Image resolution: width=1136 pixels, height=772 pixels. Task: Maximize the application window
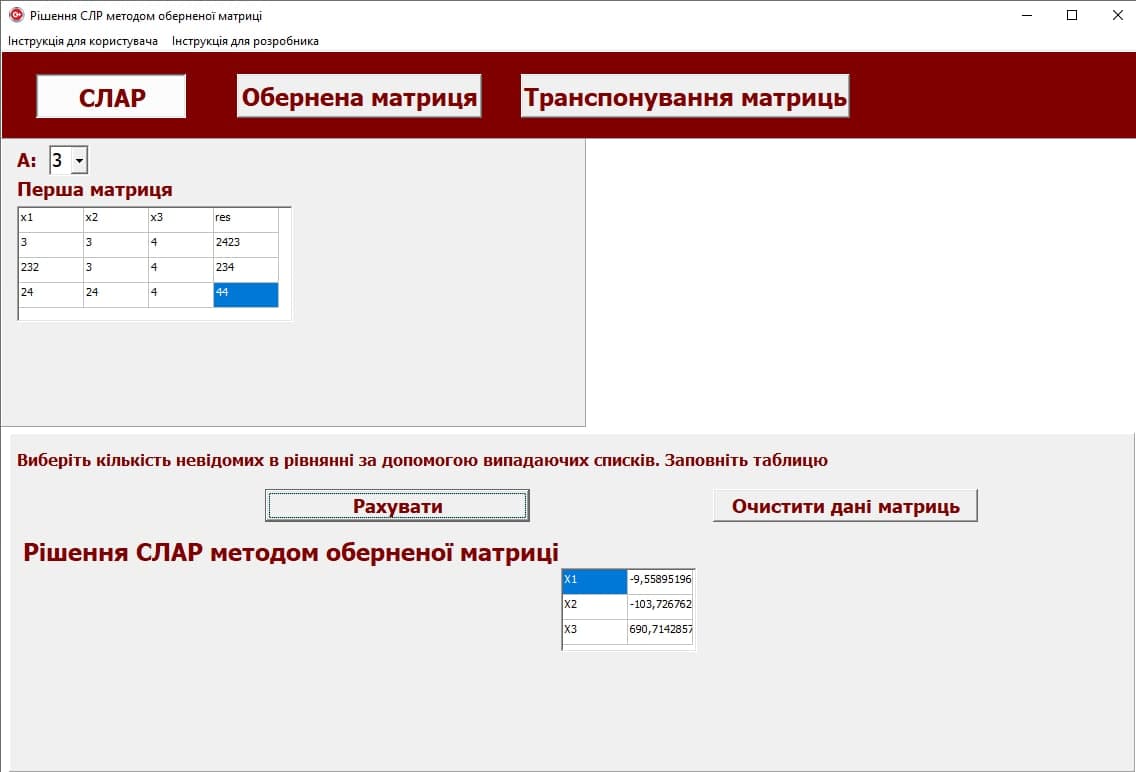1072,15
